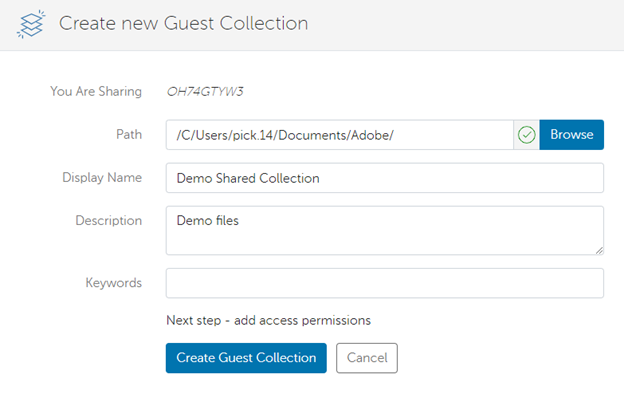Click inside the Description text area
Image resolution: width=624 pixels, height=394 pixels.
pos(385,230)
